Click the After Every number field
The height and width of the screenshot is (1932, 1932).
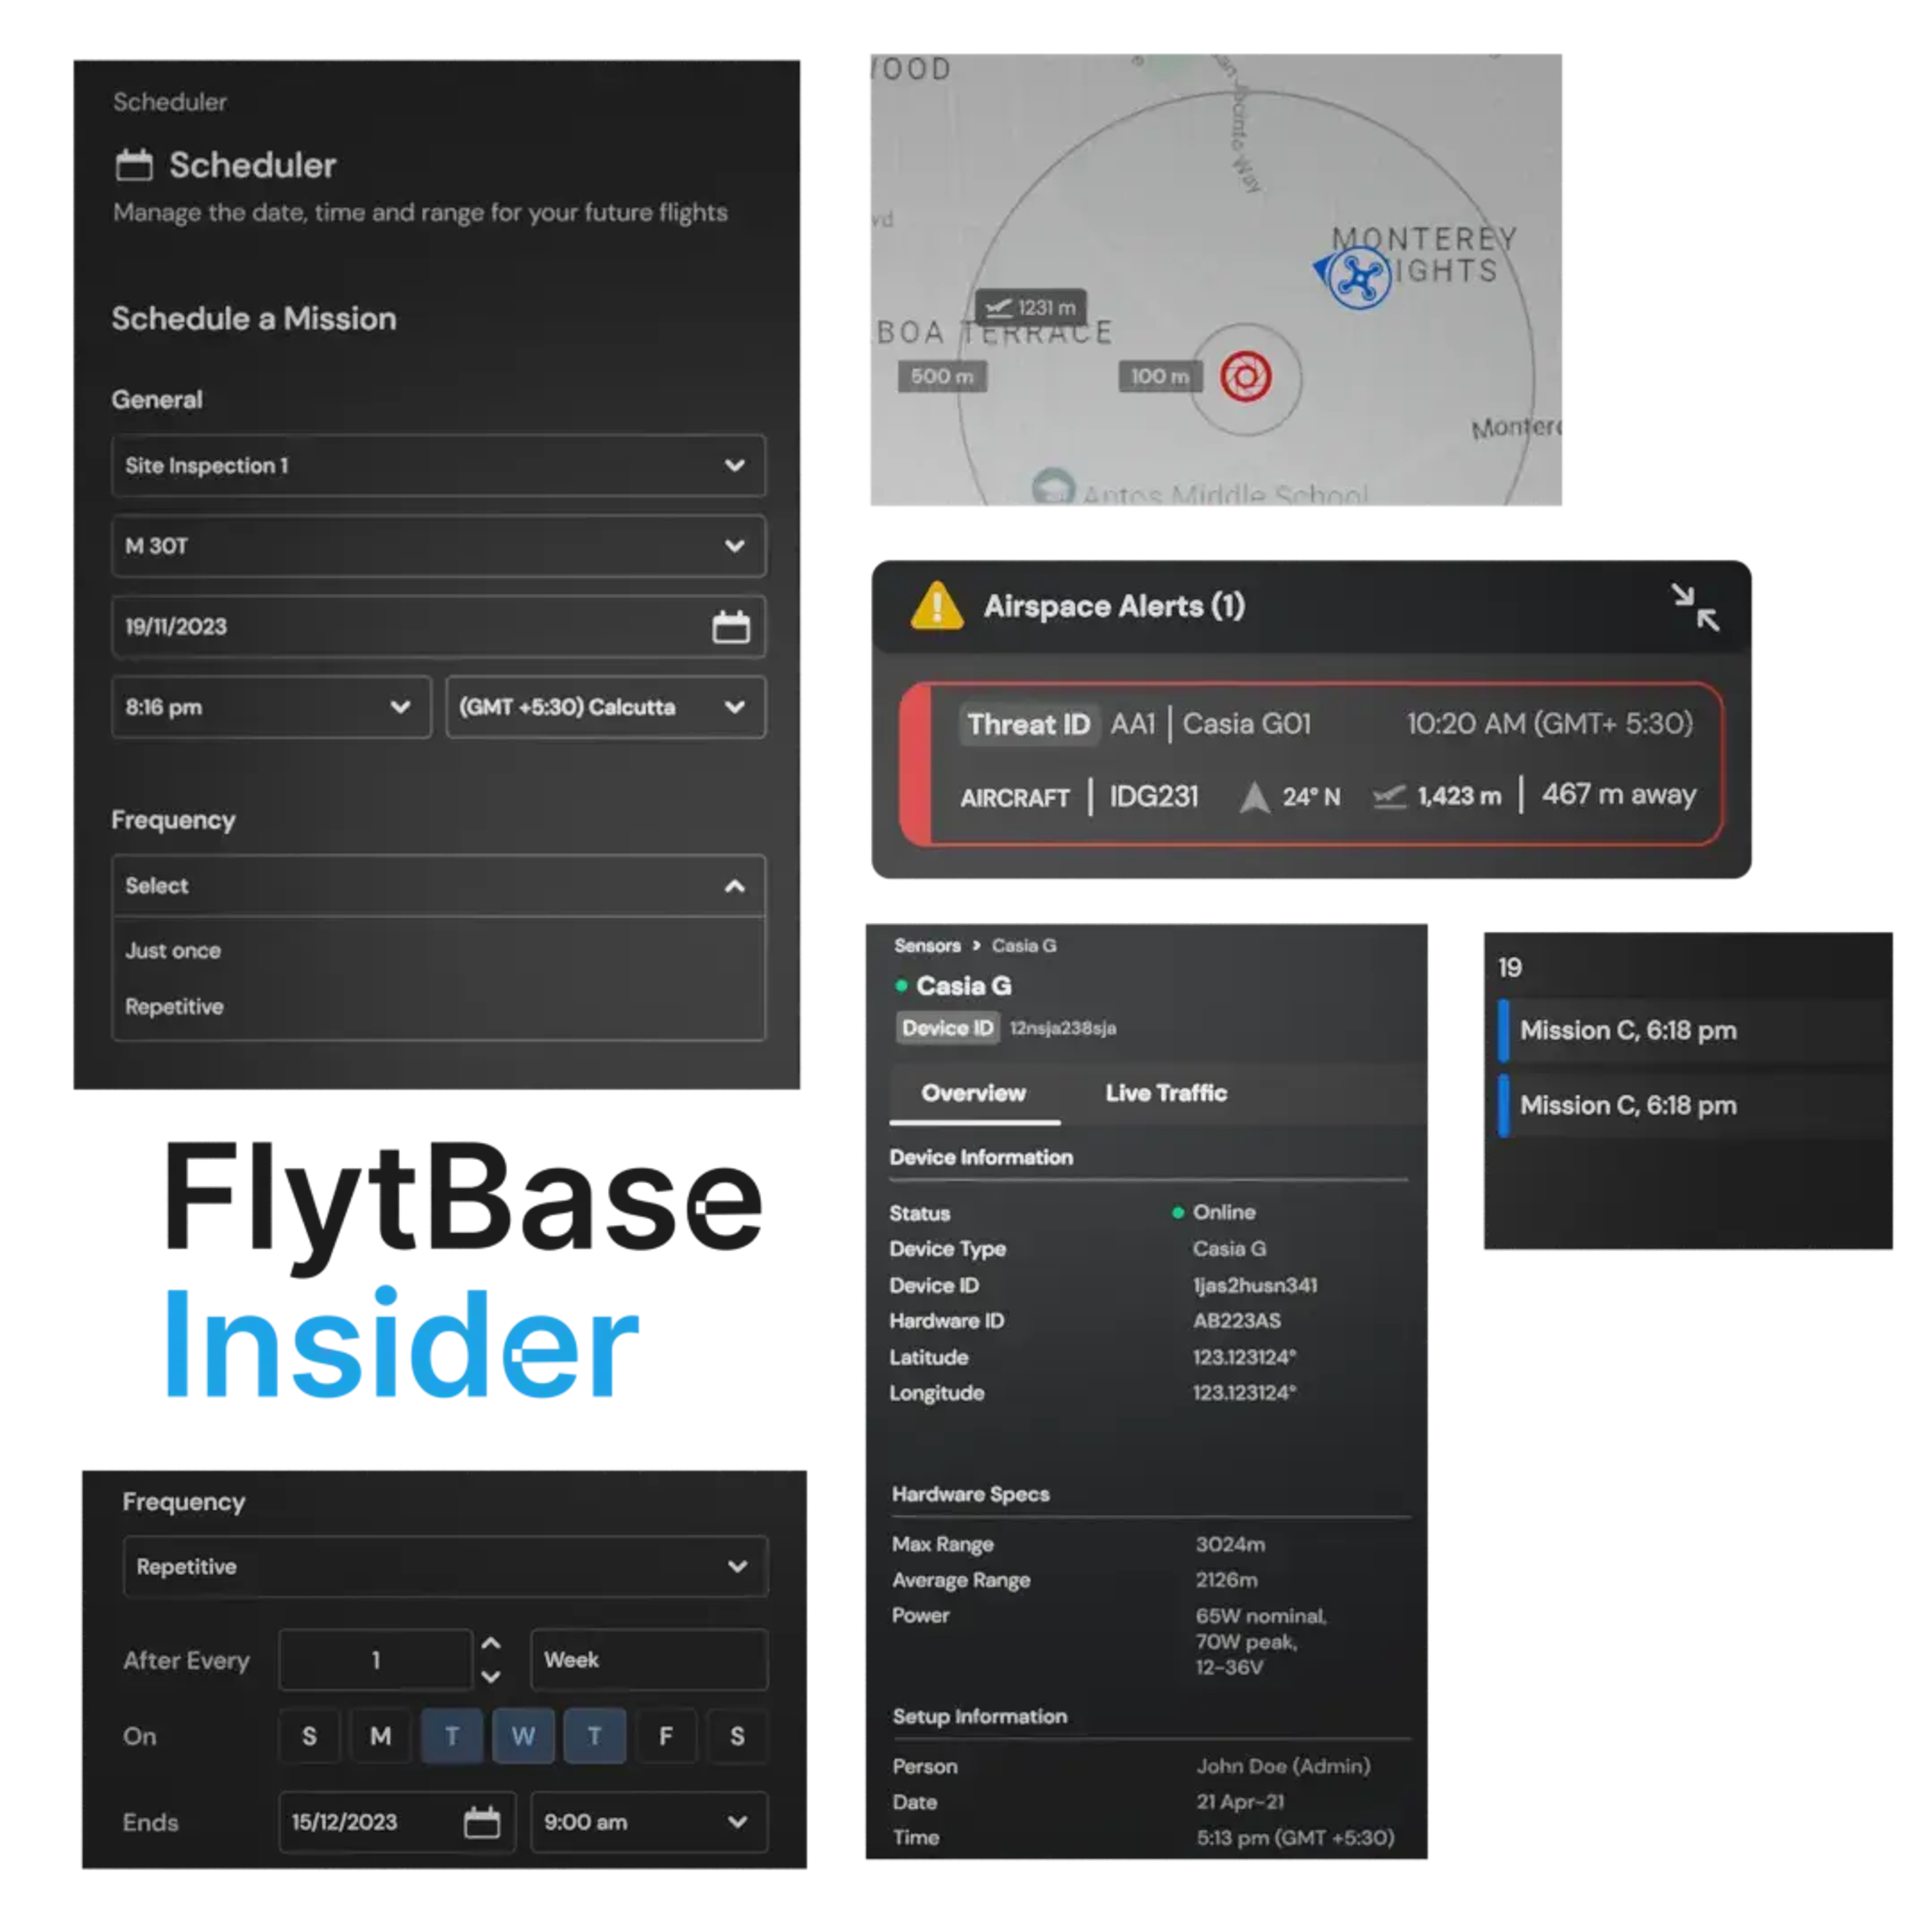click(376, 1660)
